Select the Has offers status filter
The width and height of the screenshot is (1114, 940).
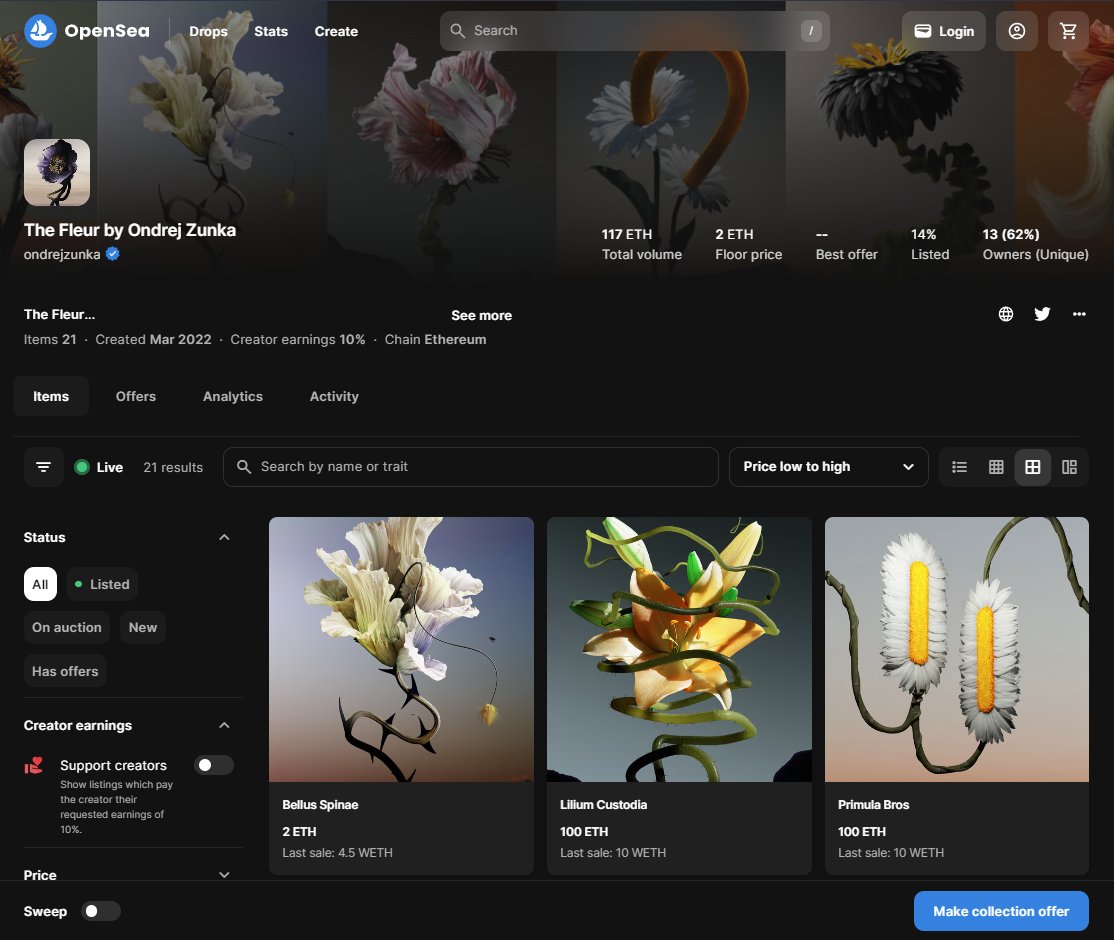[x=65, y=671]
